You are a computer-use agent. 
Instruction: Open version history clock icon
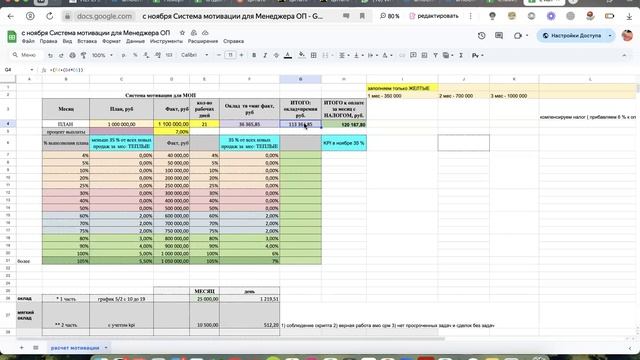click(482, 36)
